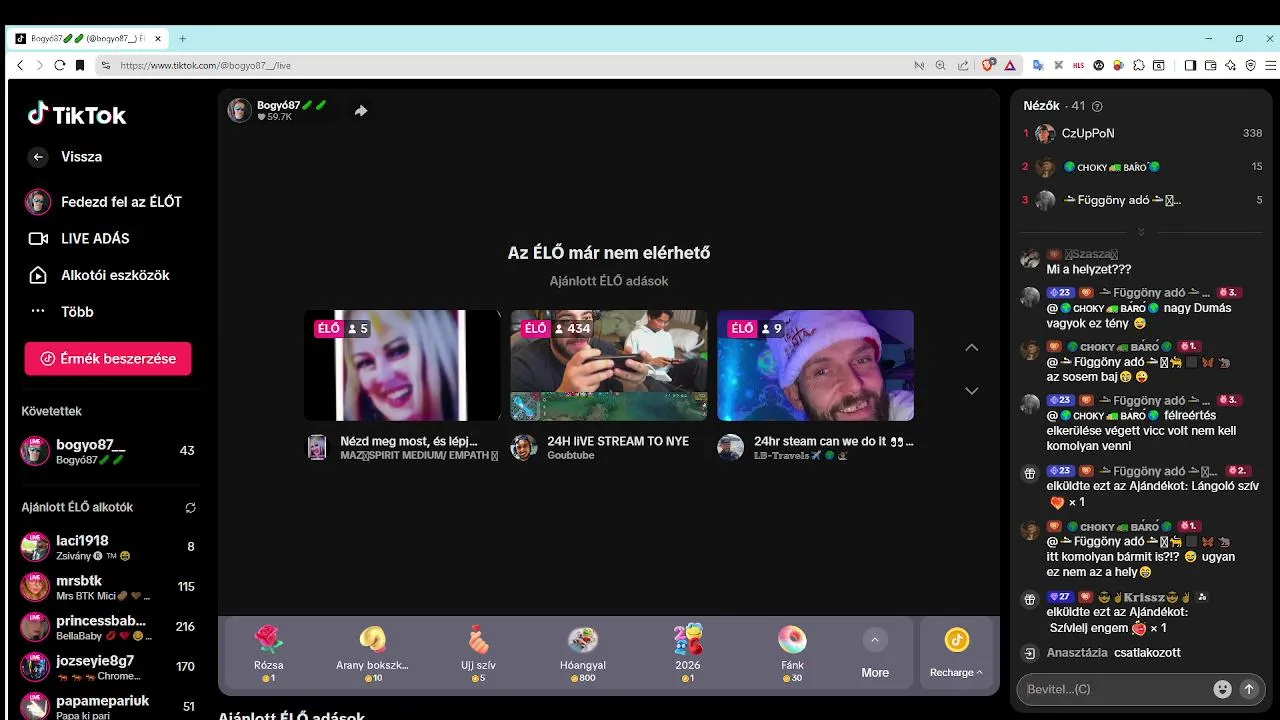This screenshot has height=720, width=1280.
Task: Open top viewer CzUpPoN
Action: pos(1140,133)
